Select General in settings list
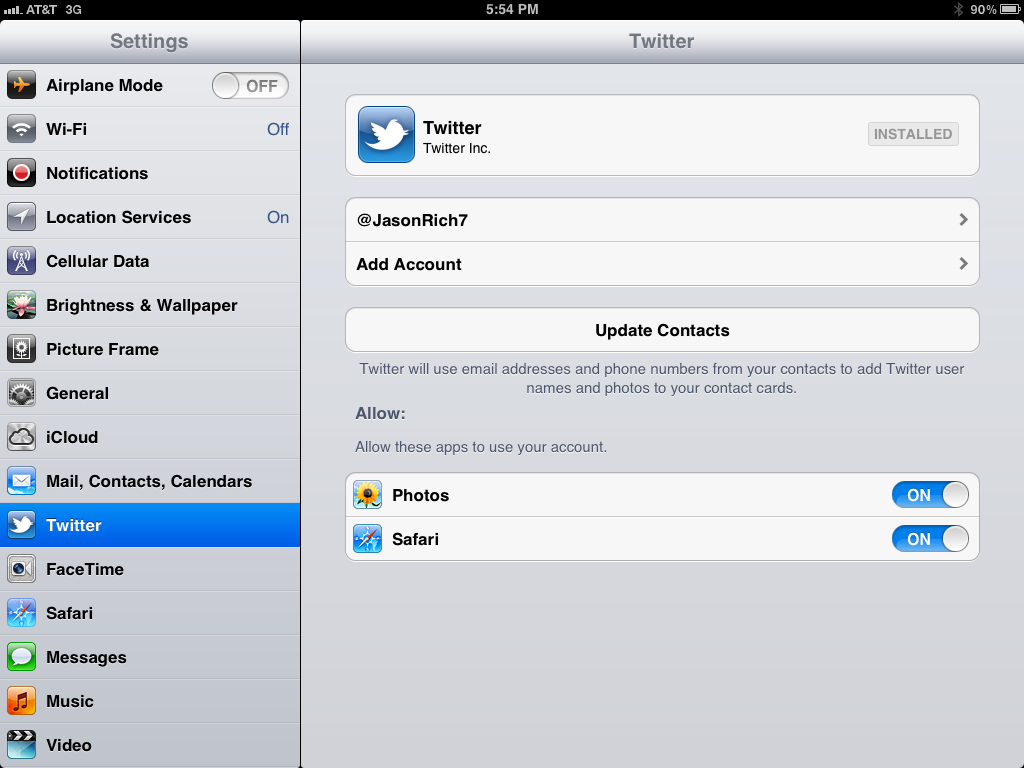This screenshot has height=768, width=1024. (x=150, y=393)
